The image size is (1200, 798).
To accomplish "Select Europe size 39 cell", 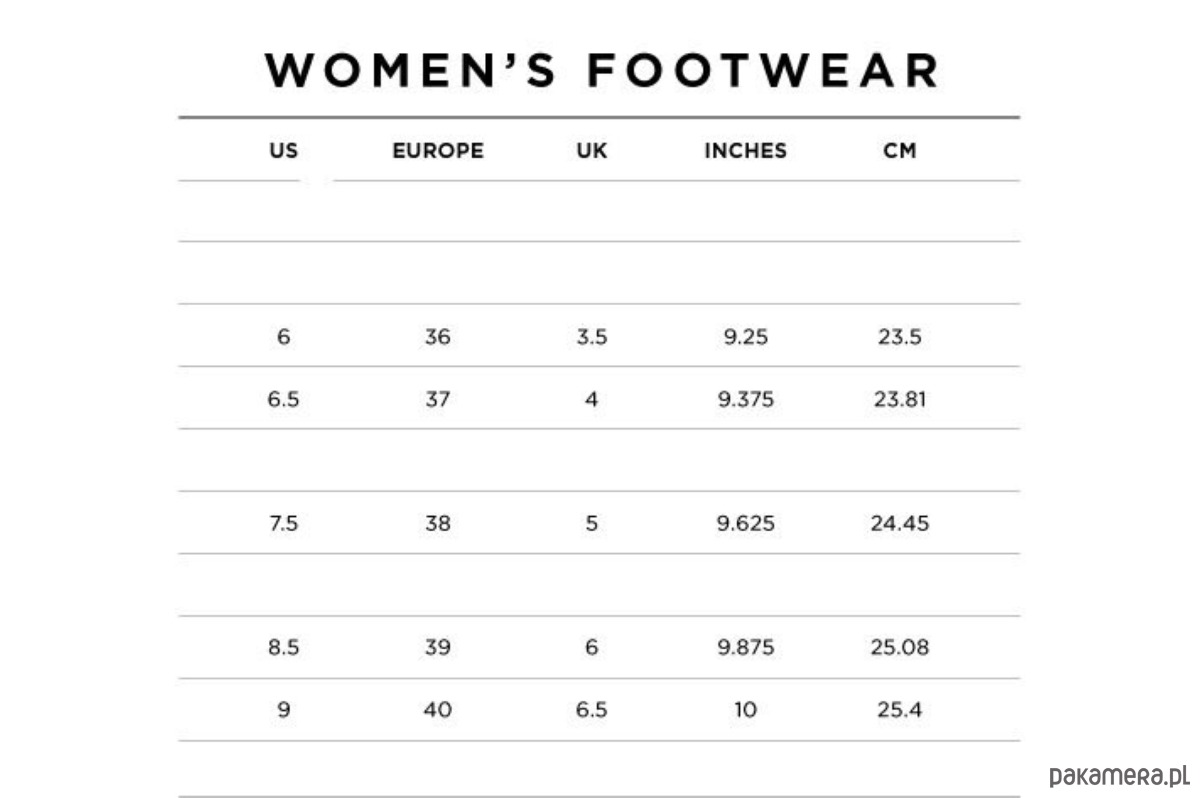I will (438, 647).
